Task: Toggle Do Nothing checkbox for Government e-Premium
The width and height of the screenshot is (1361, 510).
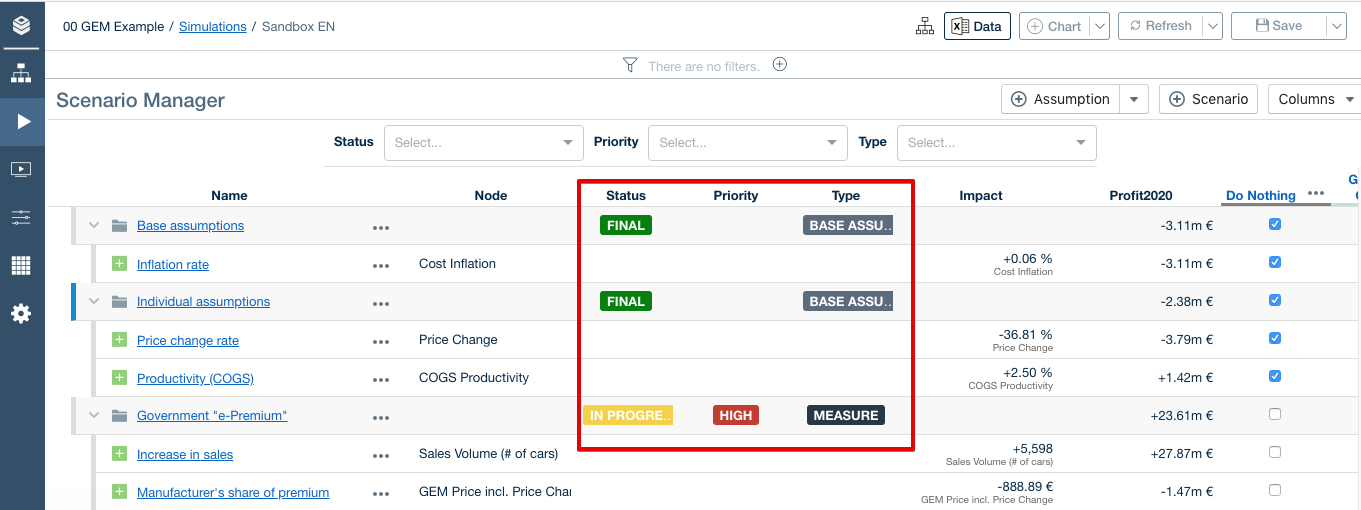Action: coord(1274,414)
